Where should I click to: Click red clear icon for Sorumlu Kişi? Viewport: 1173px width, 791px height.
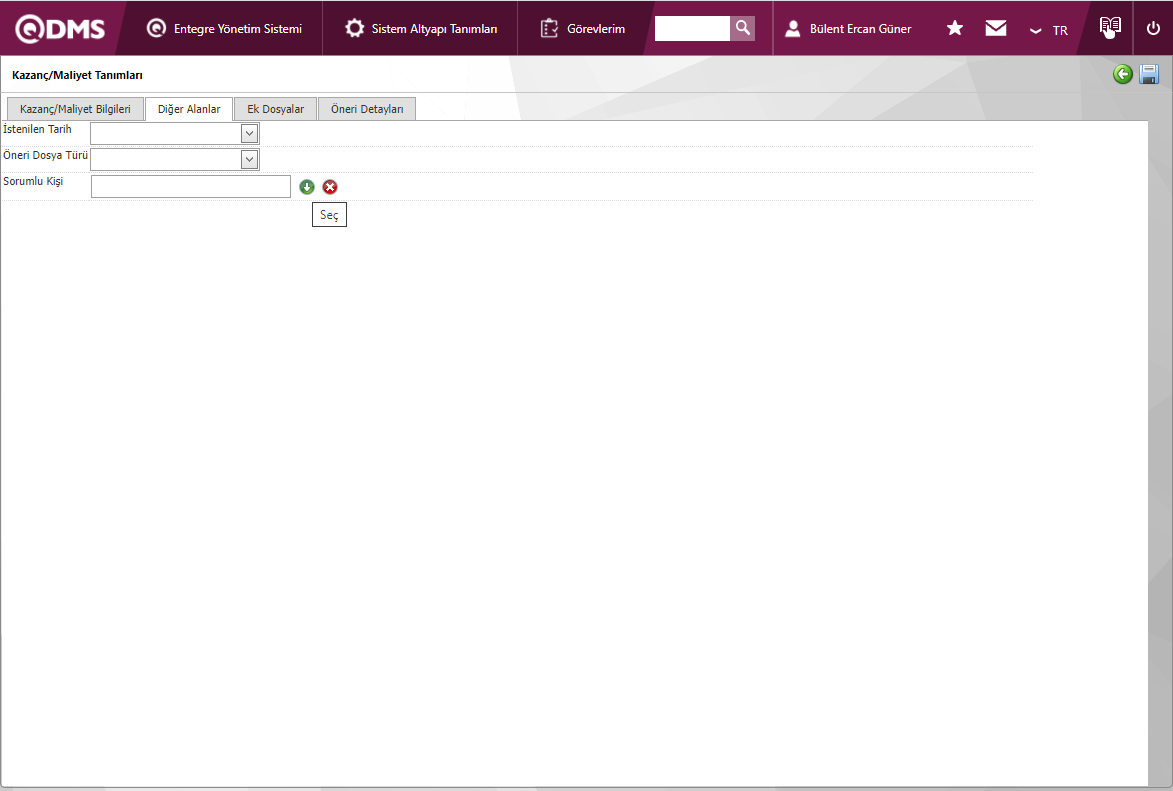330,187
